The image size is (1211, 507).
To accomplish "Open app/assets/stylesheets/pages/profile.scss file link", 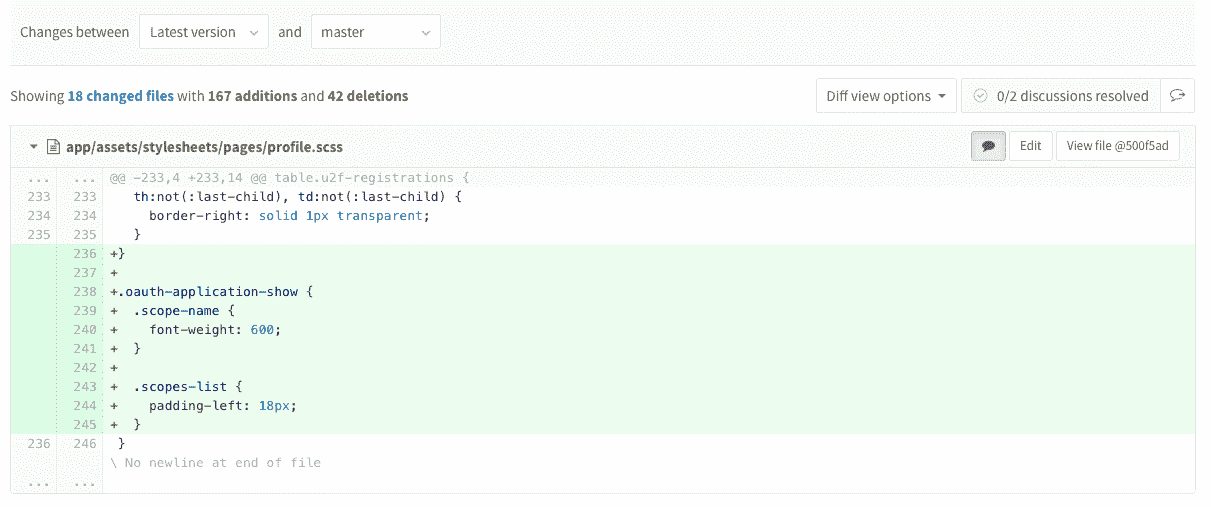I will [204, 147].
